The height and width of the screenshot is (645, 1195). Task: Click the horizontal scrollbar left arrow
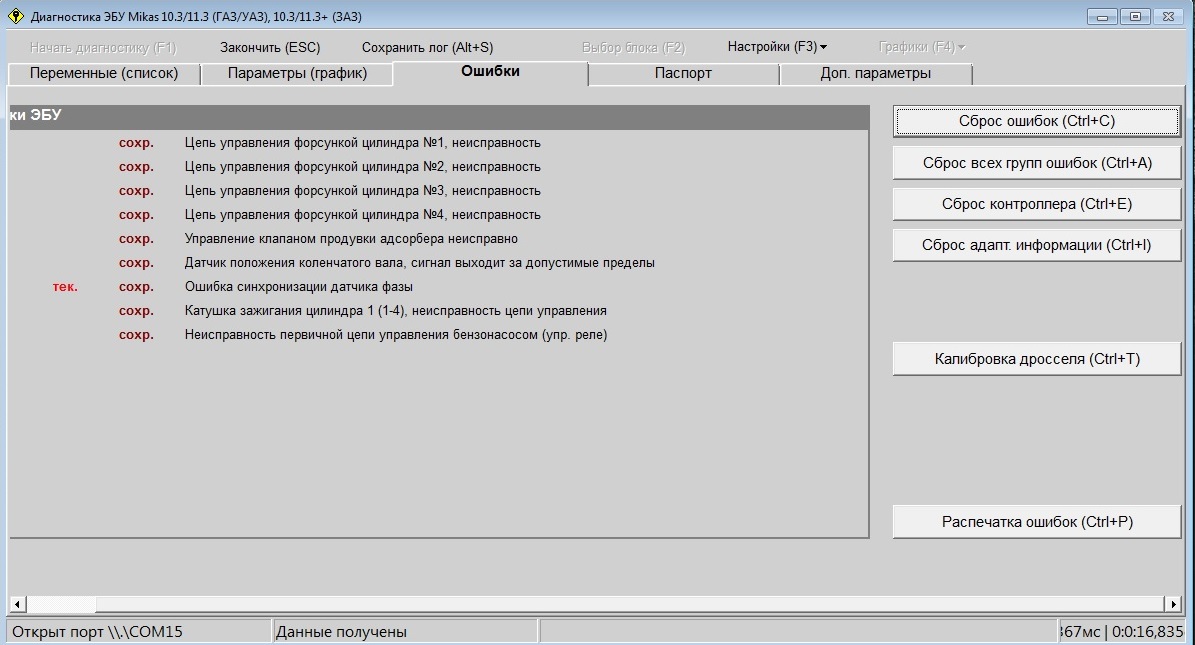(17, 604)
